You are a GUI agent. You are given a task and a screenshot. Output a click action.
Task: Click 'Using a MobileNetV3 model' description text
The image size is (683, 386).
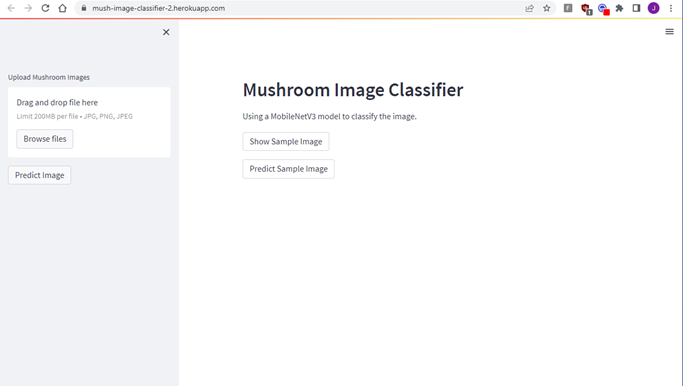tap(329, 116)
